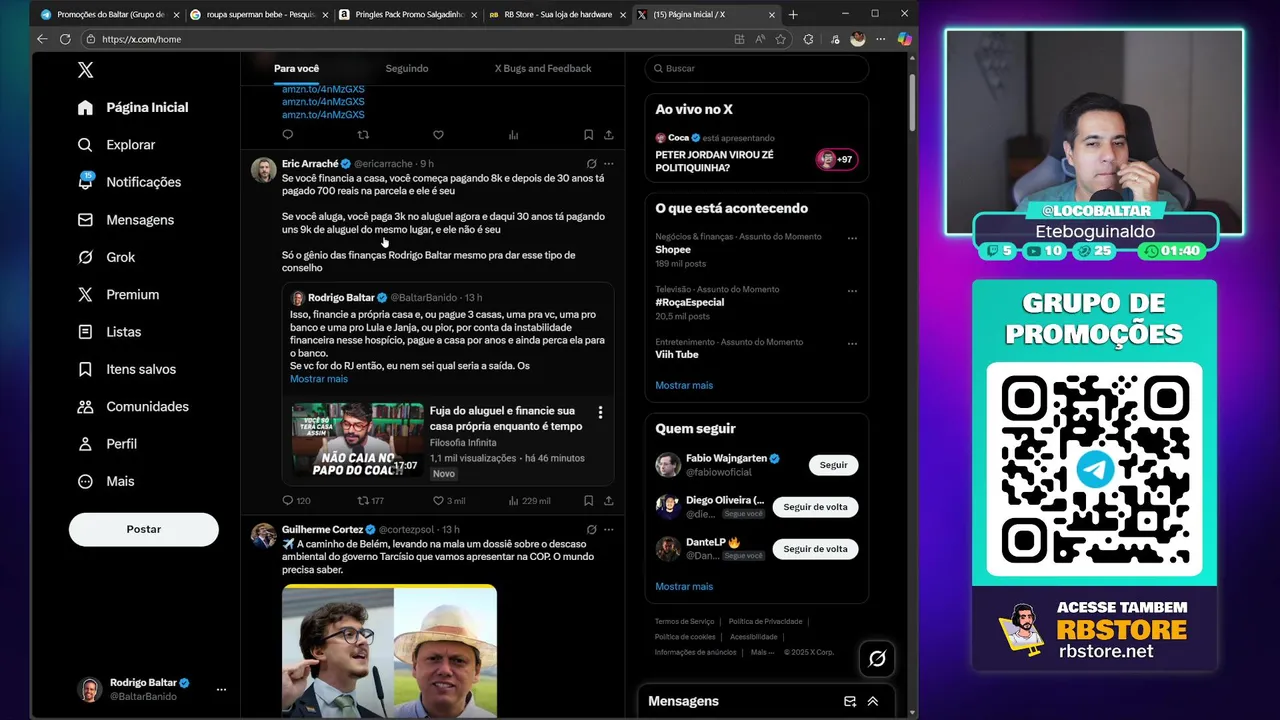Open the NÃO CAIA NO PAPO DO COACH thumbnail
The width and height of the screenshot is (1280, 720).
tap(357, 440)
